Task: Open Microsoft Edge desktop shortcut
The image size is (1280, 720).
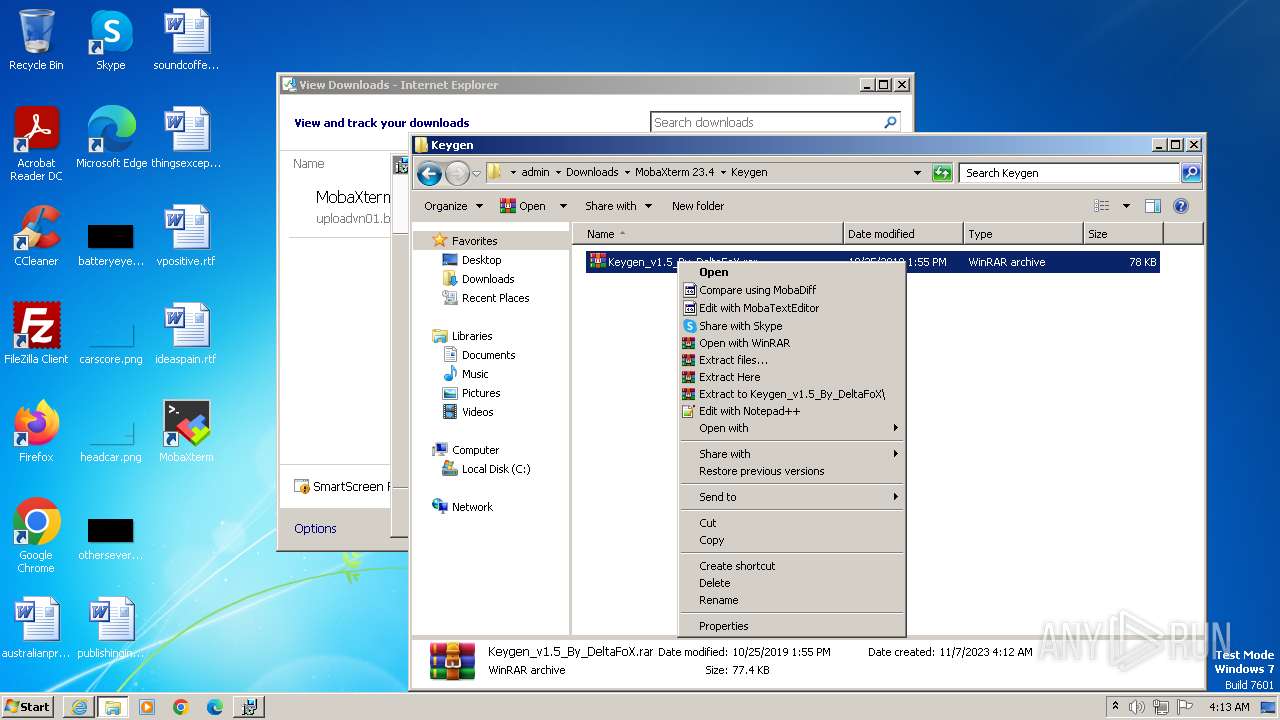Action: (111, 138)
